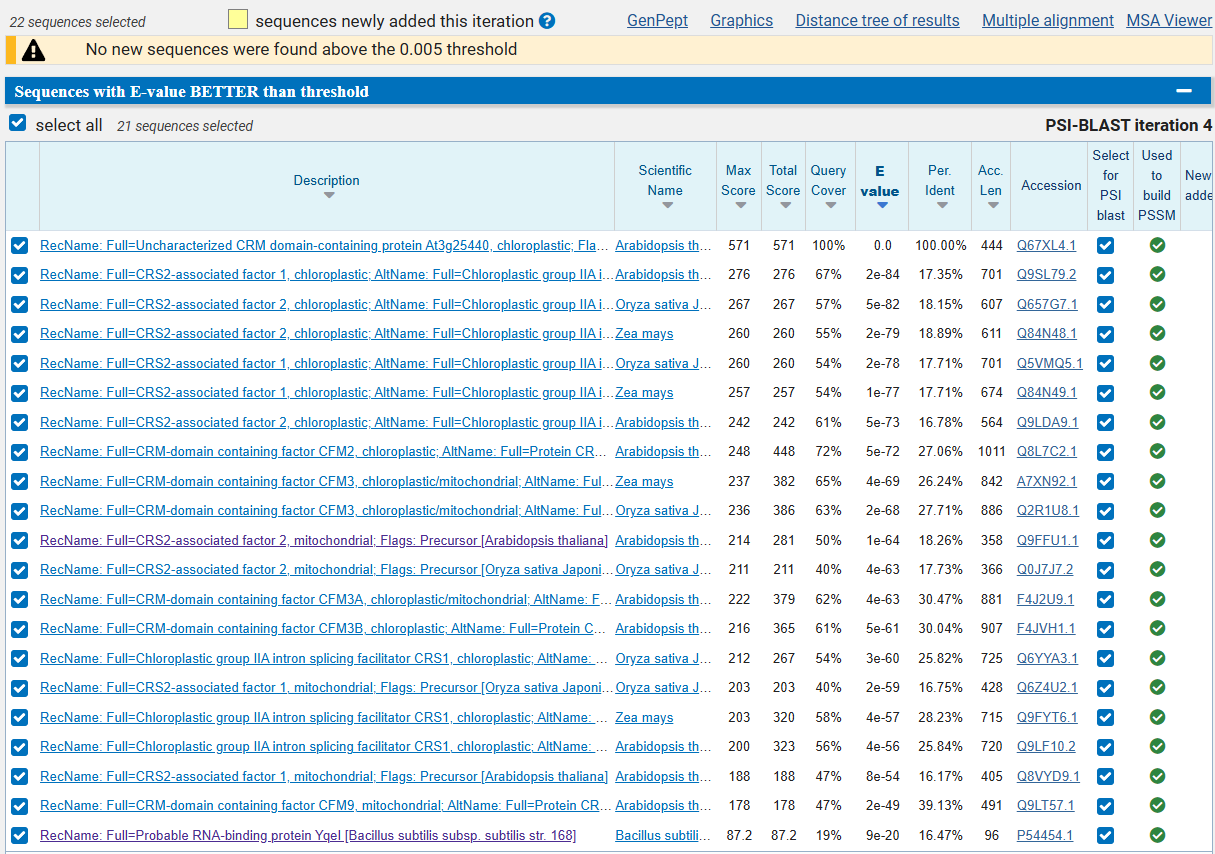
Task: Untick Select for PSI blast box for Q657G7.1
Action: [1105, 304]
